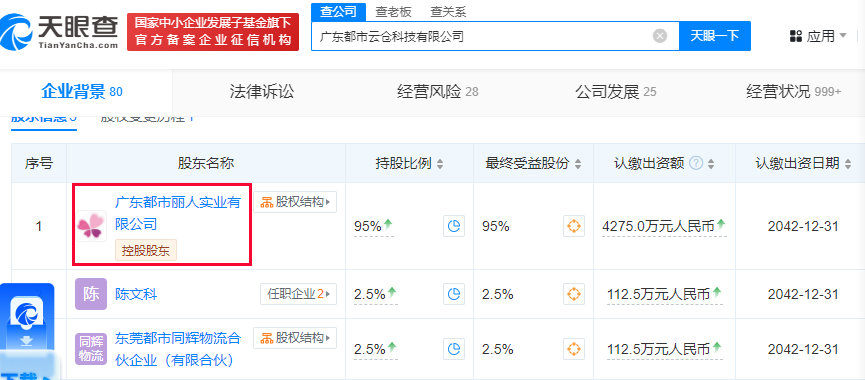
Task: Open the 应用 grid icon
Action: click(795, 36)
